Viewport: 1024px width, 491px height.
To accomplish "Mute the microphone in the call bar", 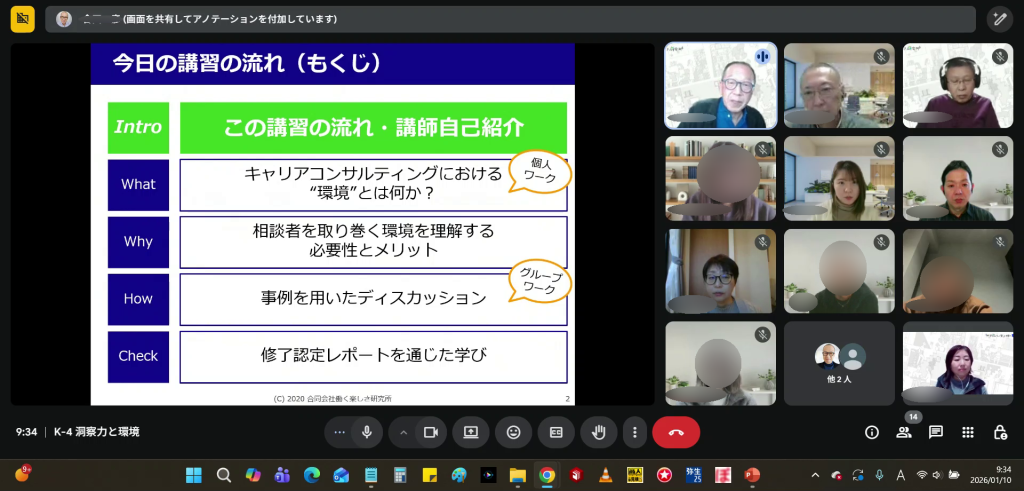I will tap(367, 432).
